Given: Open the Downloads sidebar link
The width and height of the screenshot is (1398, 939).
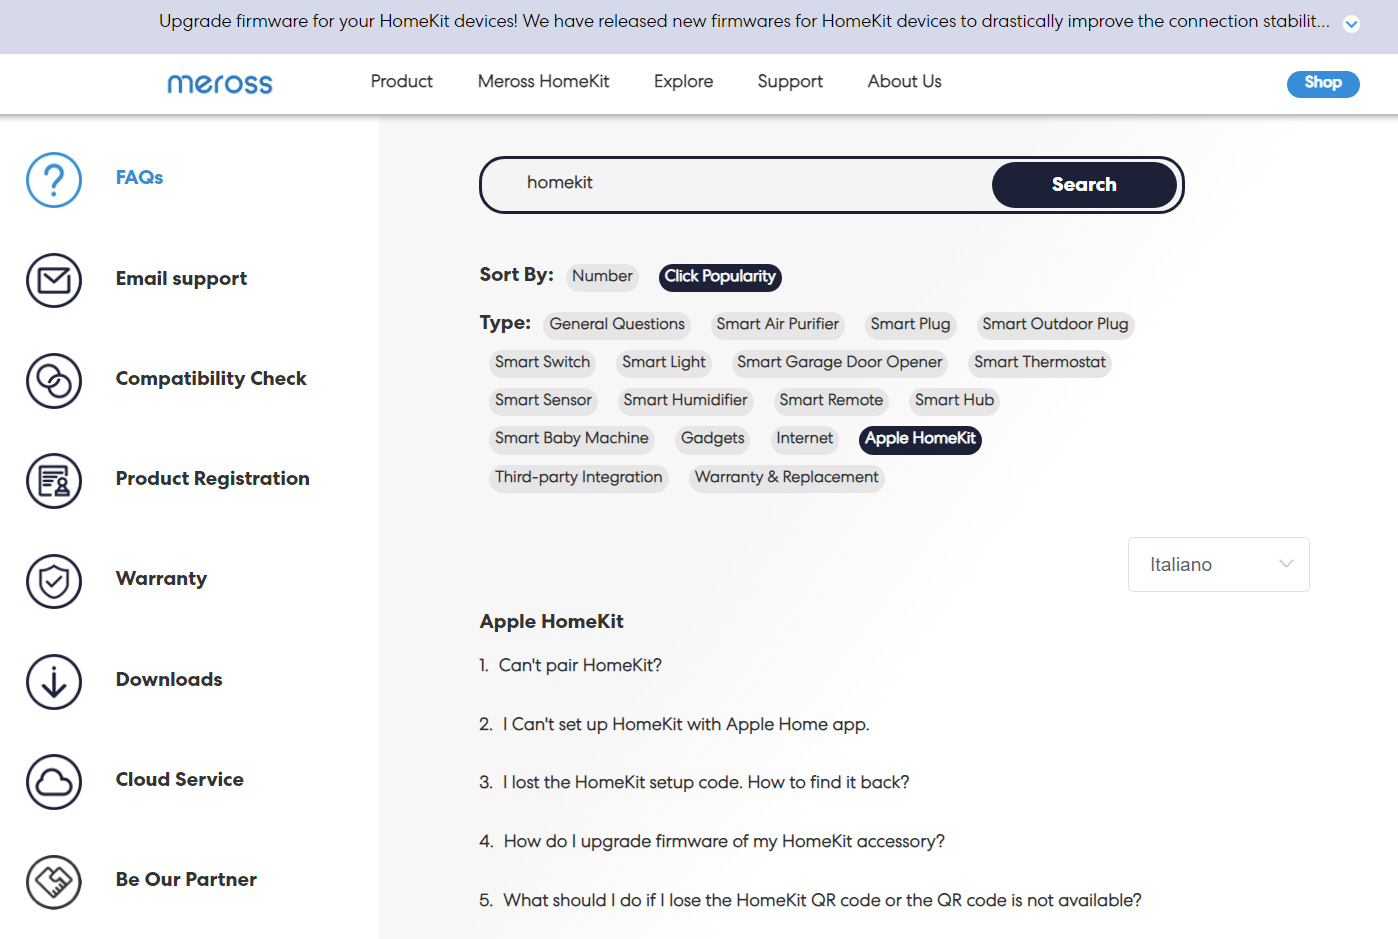Looking at the screenshot, I should coord(169,680).
